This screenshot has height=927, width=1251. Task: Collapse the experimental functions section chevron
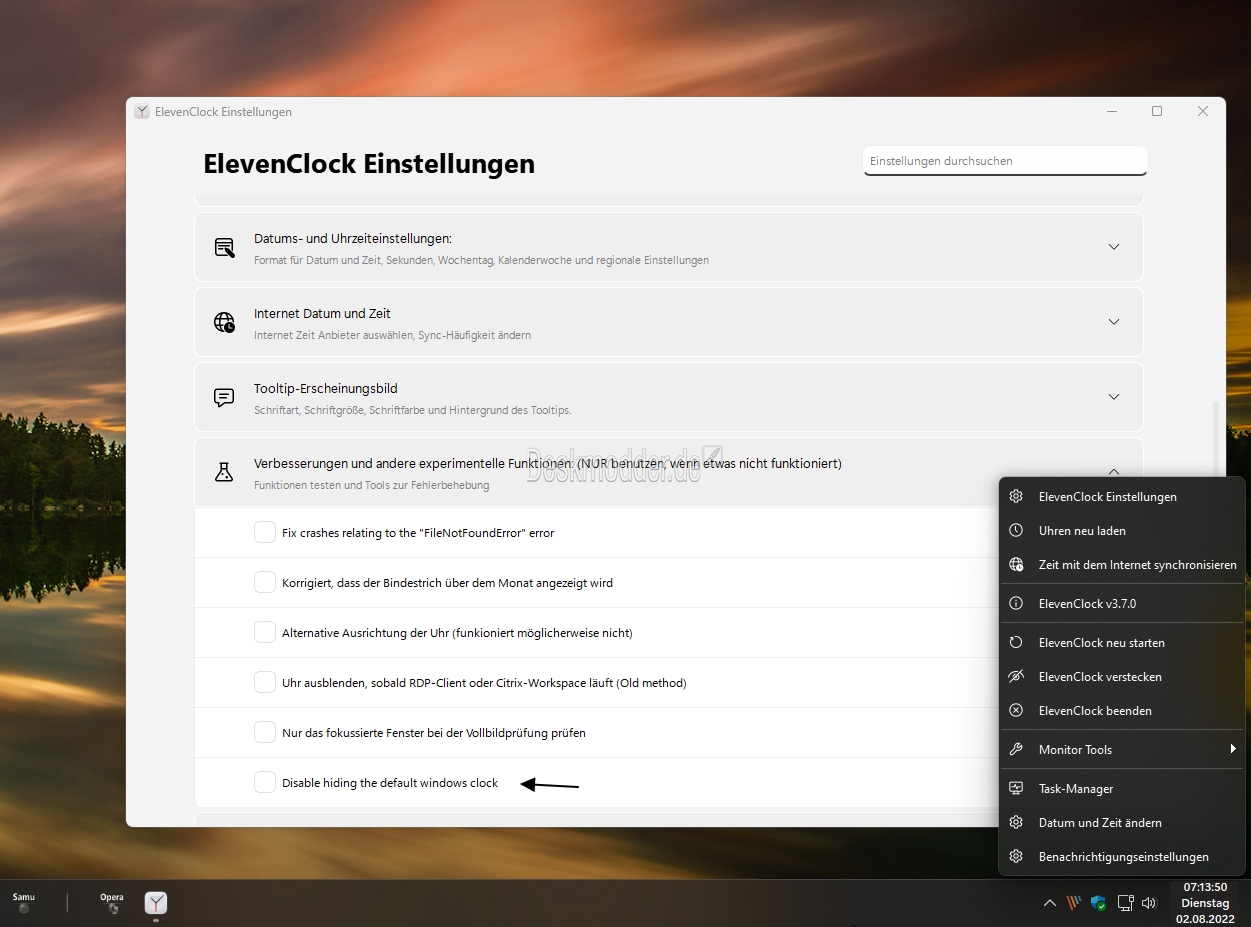(1114, 471)
